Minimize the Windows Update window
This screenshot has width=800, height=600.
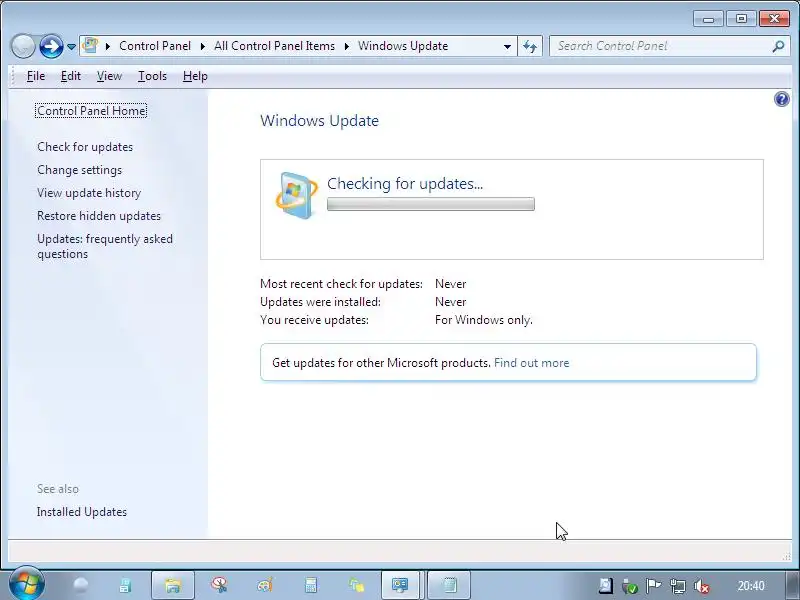(708, 19)
